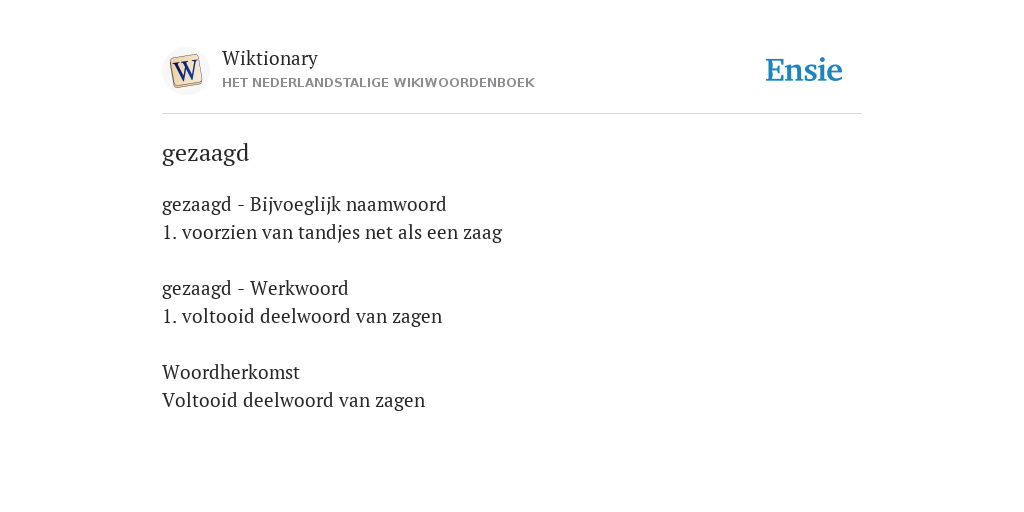This screenshot has height=512, width=1024.
Task: Click the Wiktionary source title
Action: (270, 59)
